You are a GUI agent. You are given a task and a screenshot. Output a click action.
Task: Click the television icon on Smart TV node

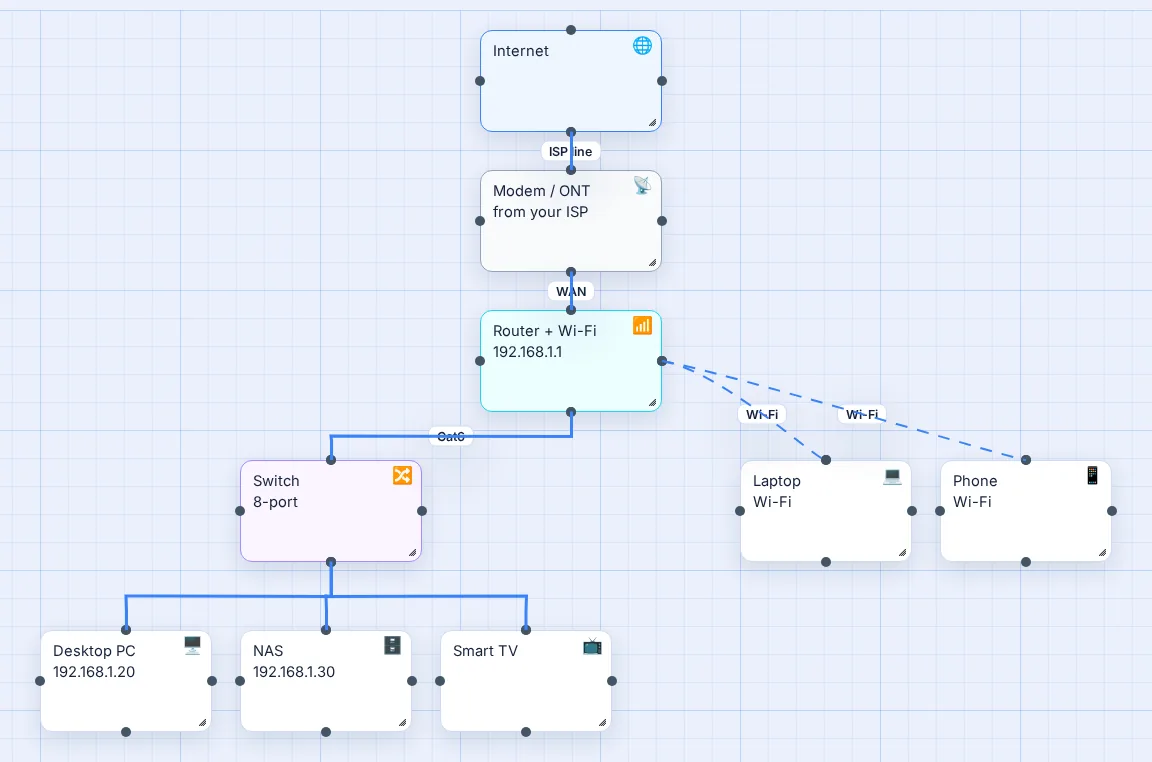click(x=592, y=646)
